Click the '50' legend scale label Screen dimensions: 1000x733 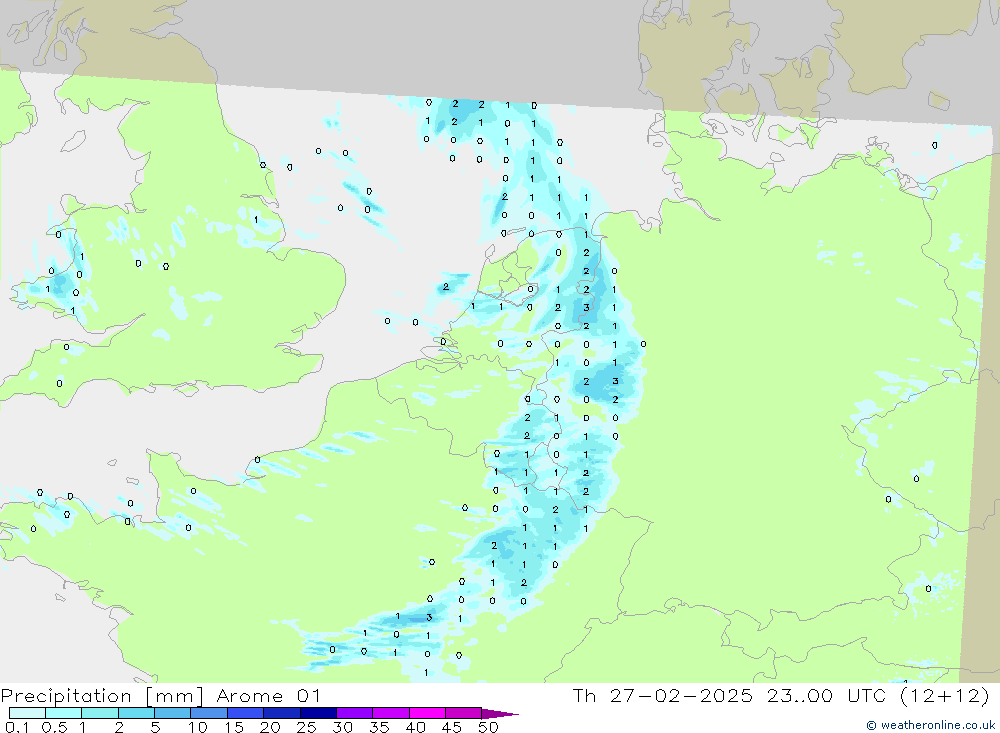(x=488, y=727)
